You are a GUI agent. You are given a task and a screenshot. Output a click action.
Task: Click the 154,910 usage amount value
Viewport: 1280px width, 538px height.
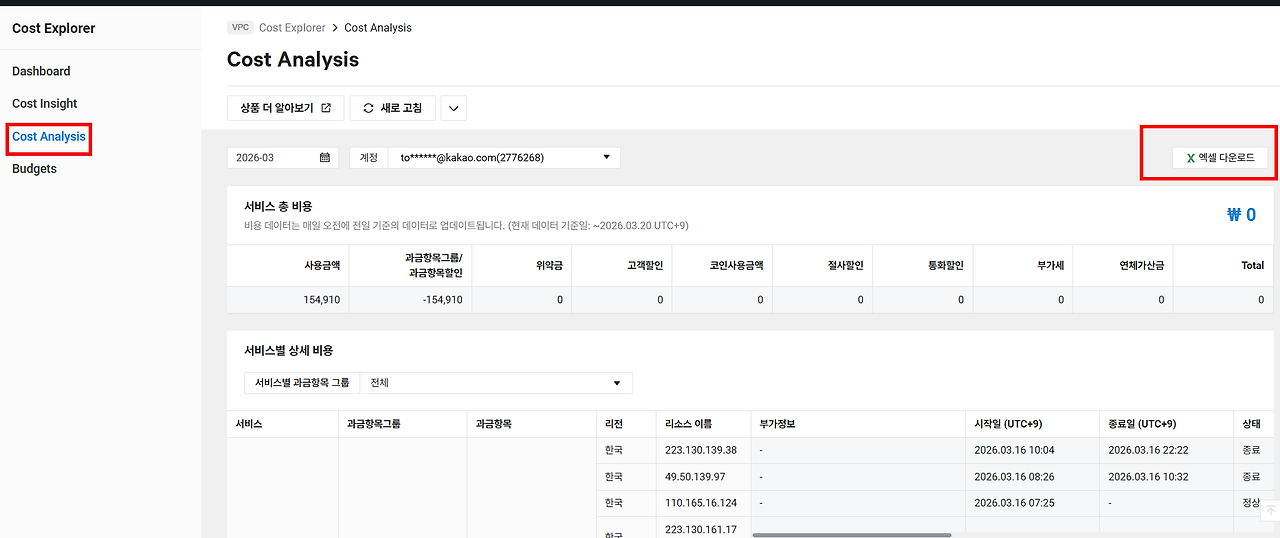[322, 300]
